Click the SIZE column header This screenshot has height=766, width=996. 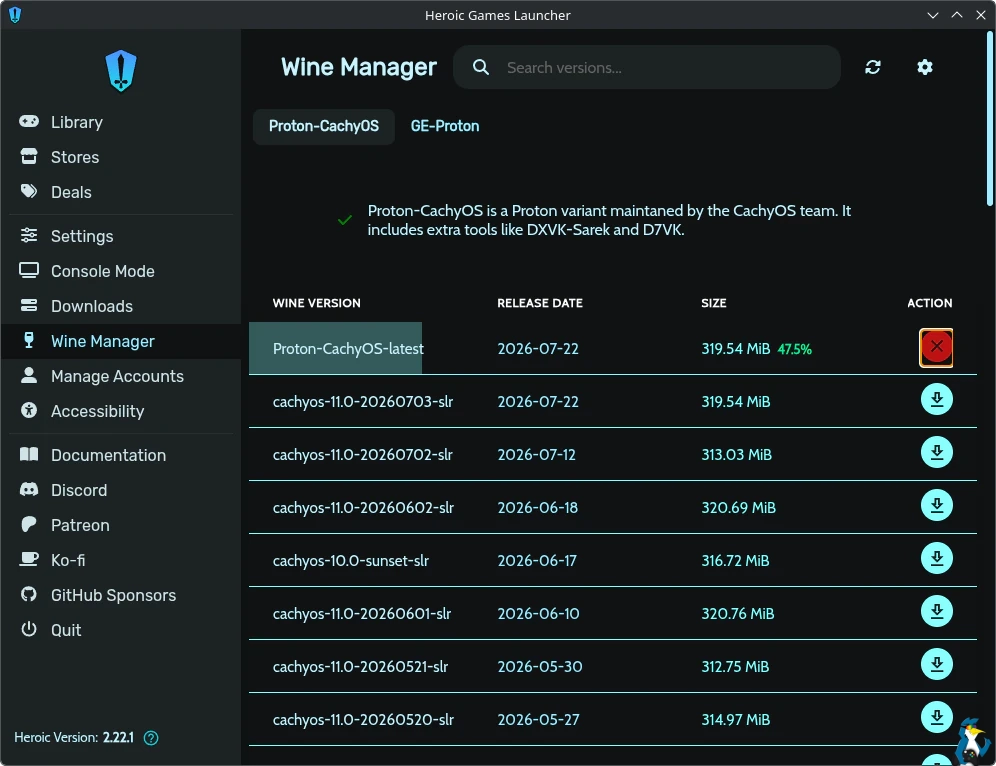713,303
